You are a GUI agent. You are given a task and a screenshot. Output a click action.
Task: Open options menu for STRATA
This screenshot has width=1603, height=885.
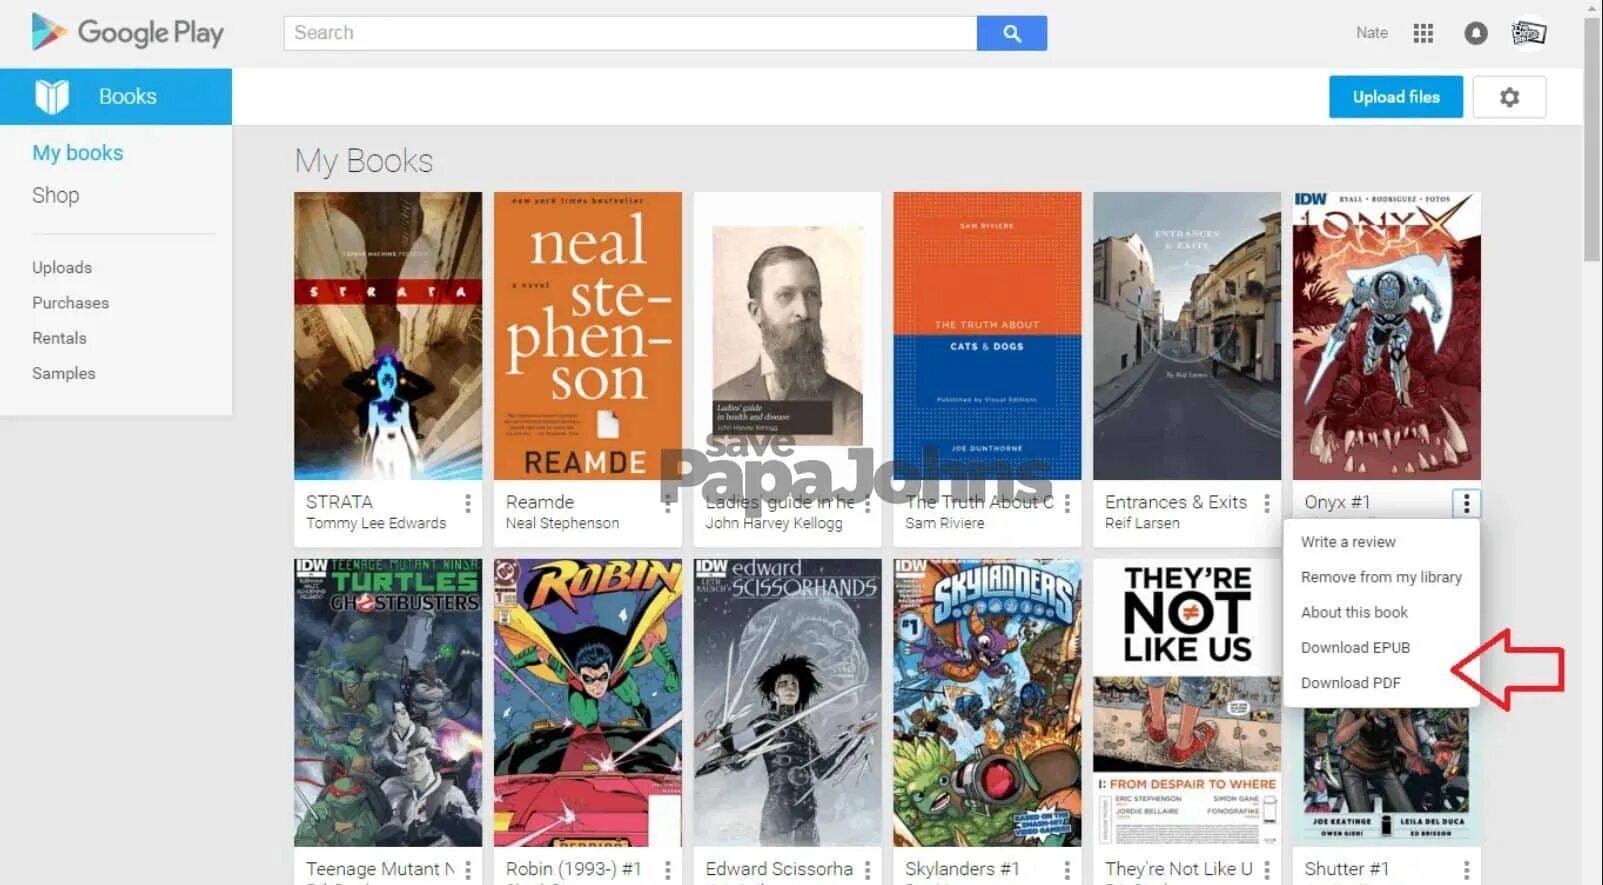[467, 503]
